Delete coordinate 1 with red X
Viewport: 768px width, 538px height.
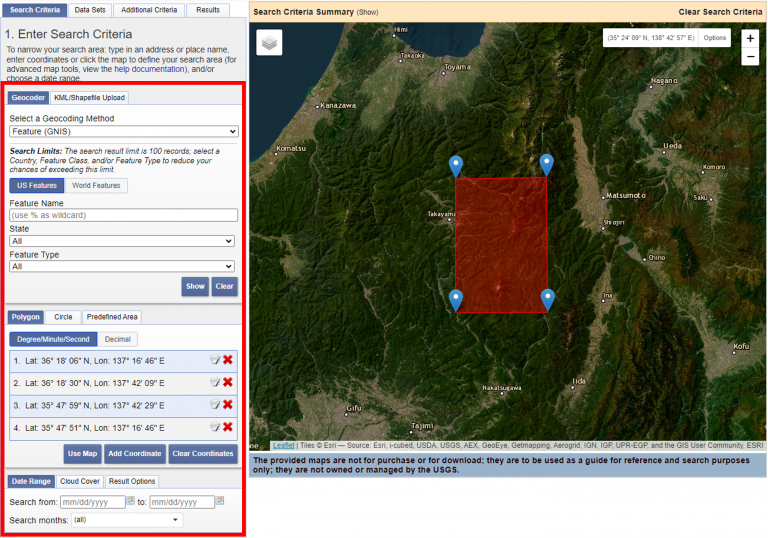pos(228,360)
